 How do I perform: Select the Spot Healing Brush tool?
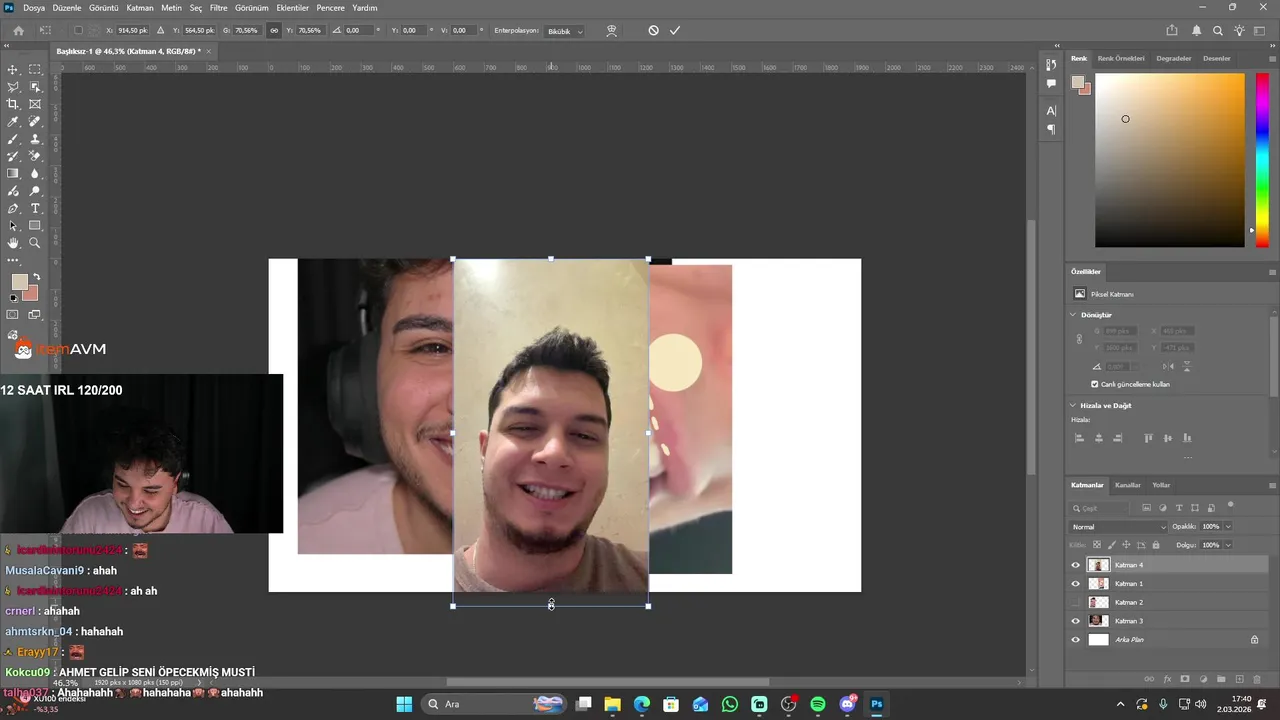pos(35,122)
